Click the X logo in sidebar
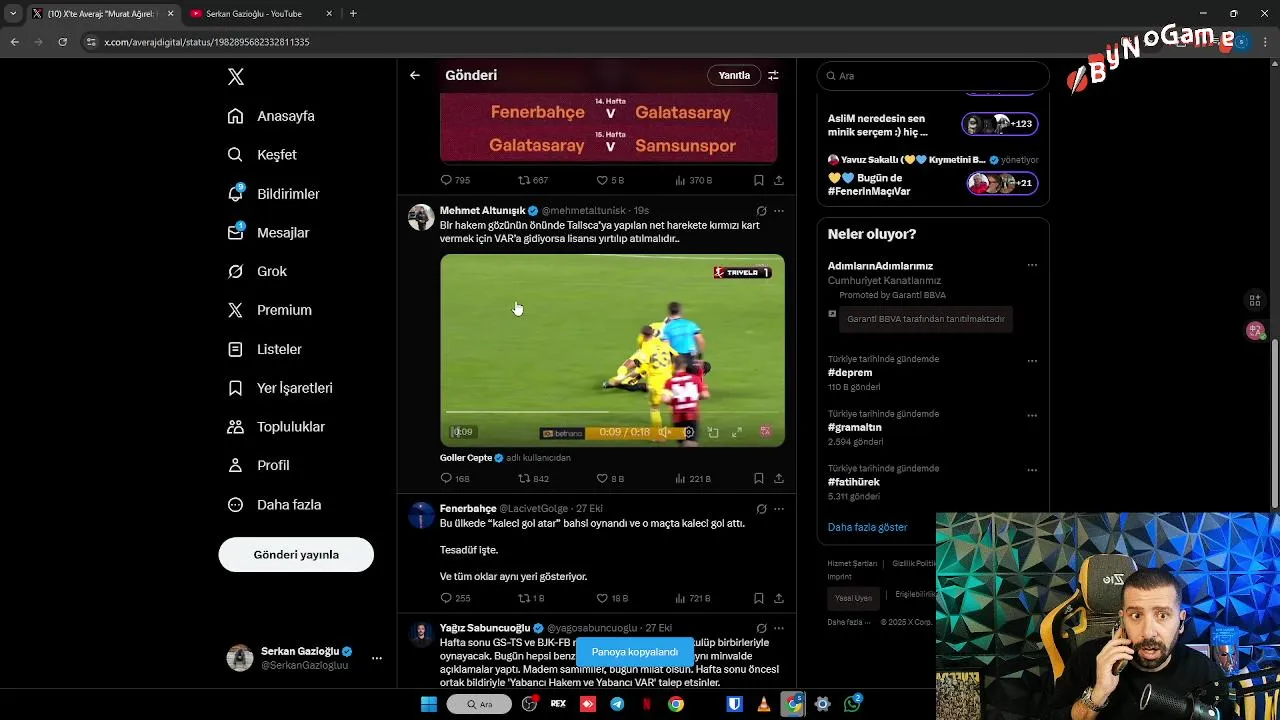 tap(236, 77)
